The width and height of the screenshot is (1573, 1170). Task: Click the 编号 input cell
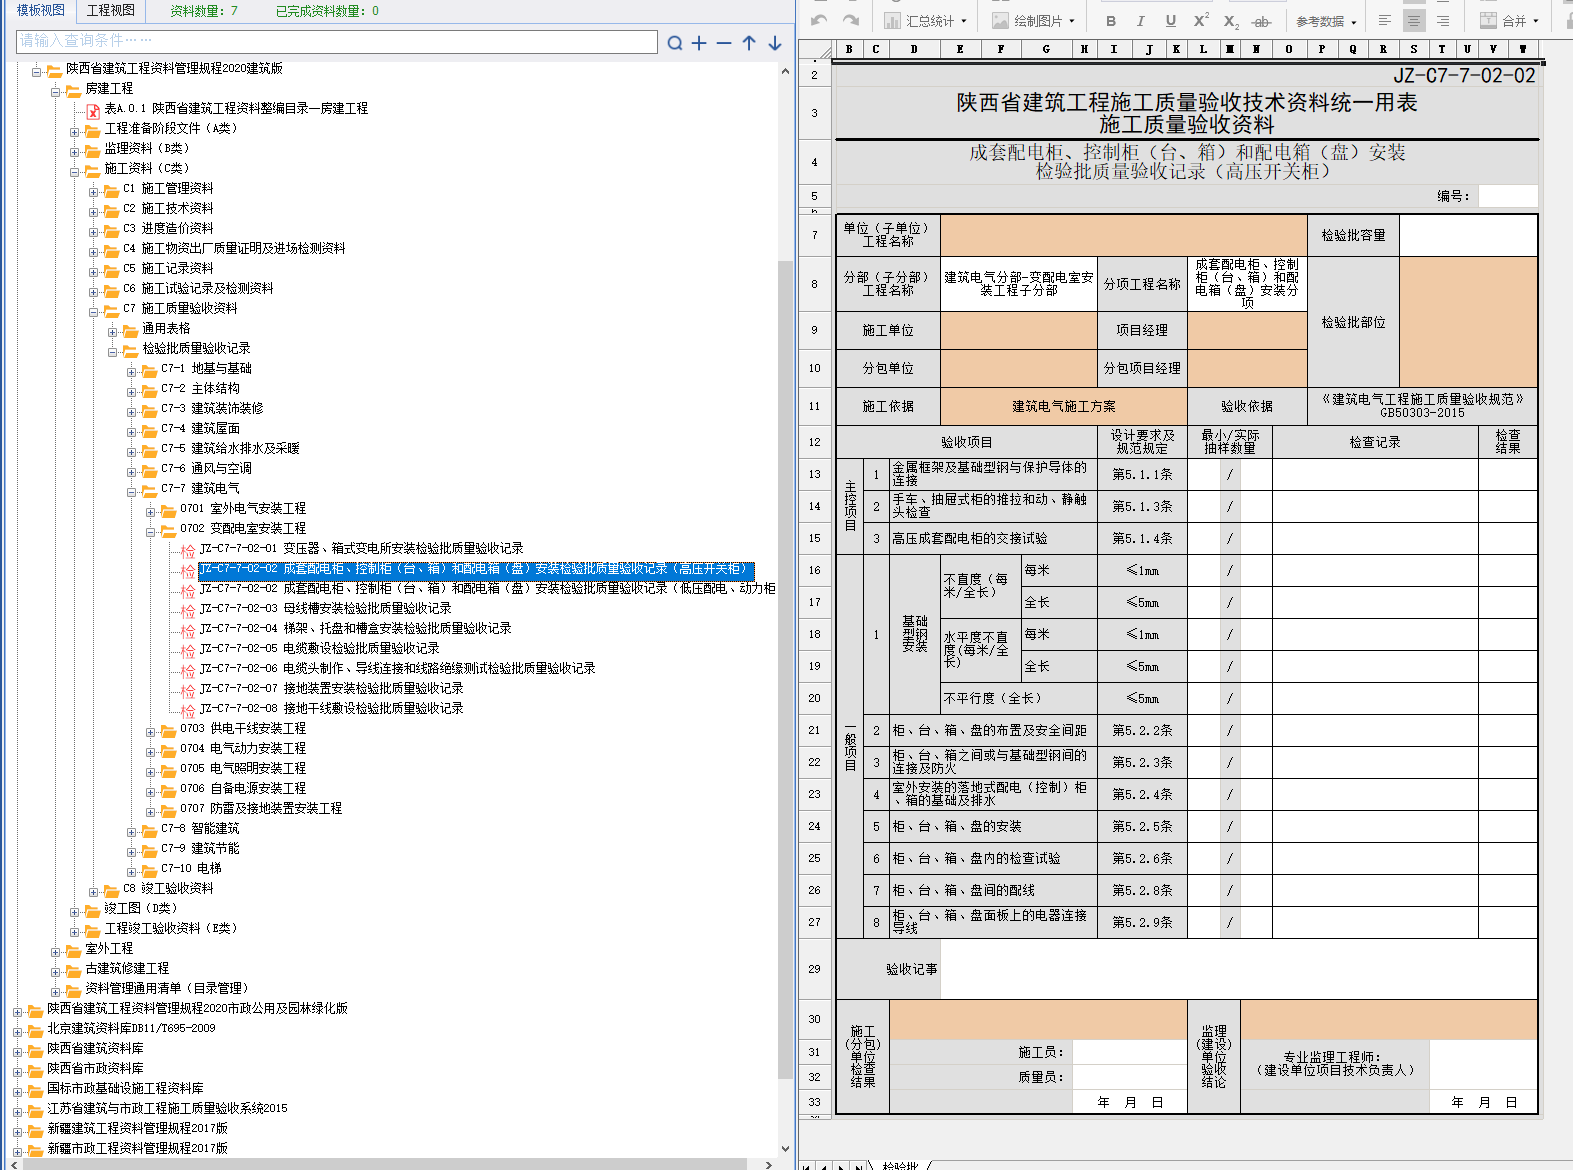coord(1507,196)
